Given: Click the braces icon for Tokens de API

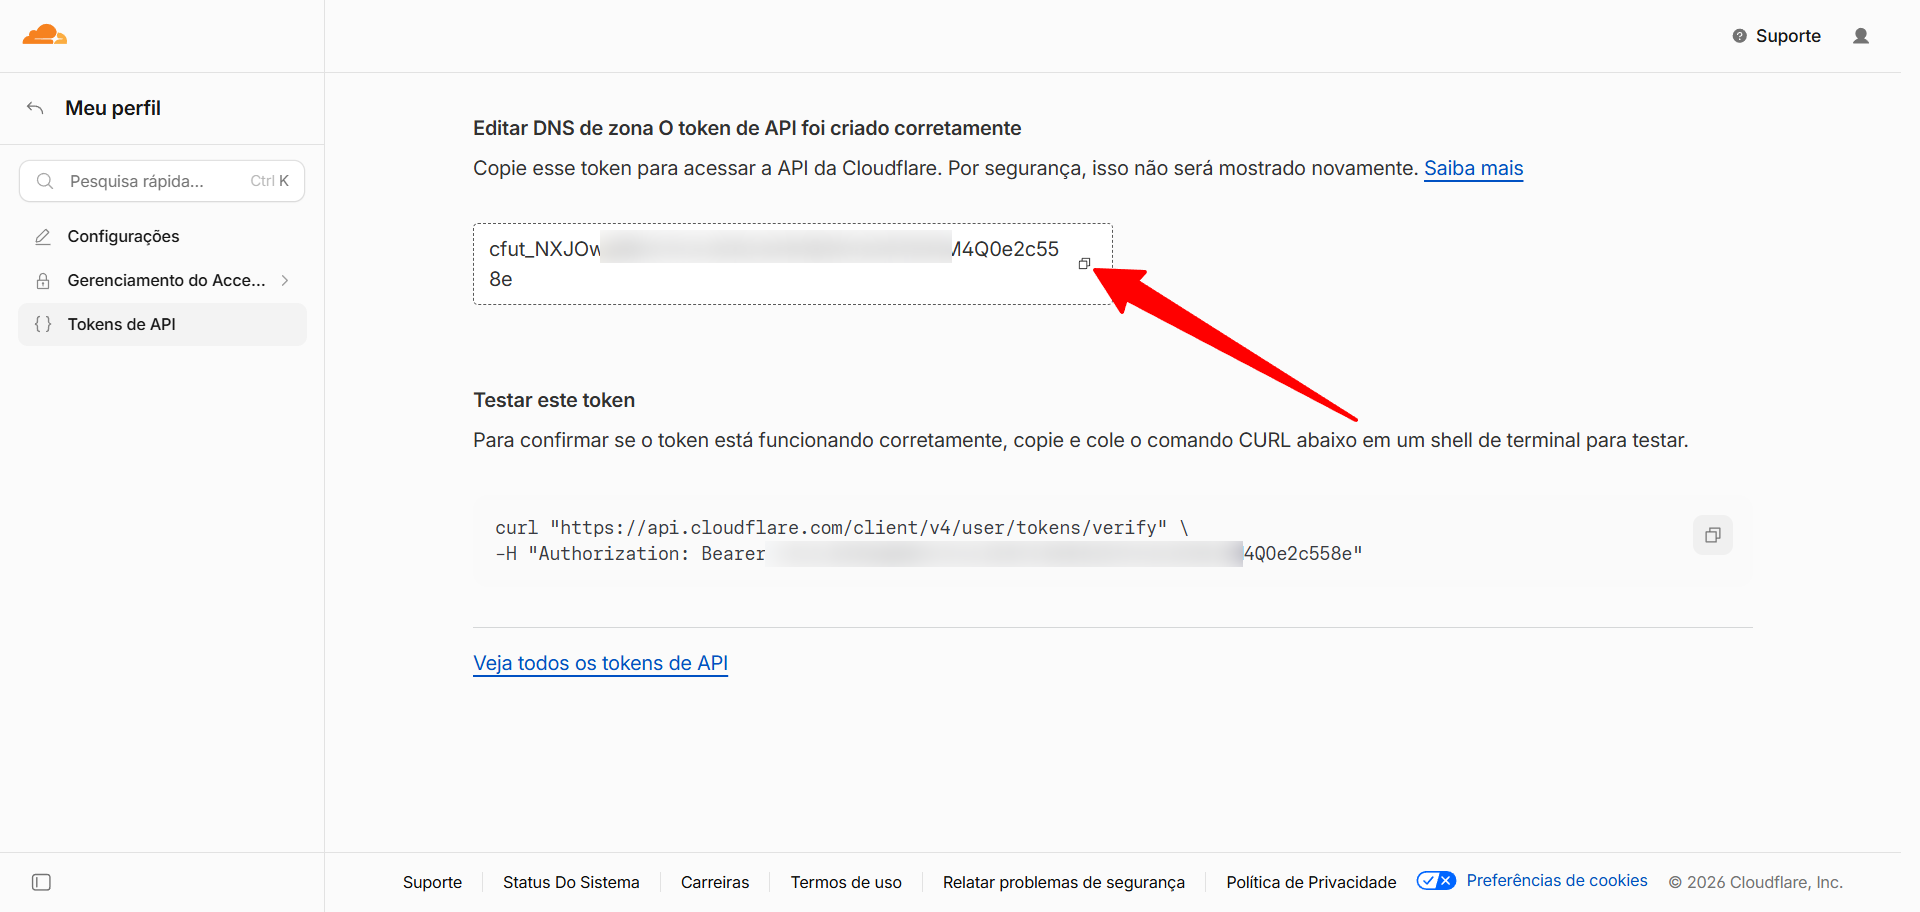Looking at the screenshot, I should 43,324.
